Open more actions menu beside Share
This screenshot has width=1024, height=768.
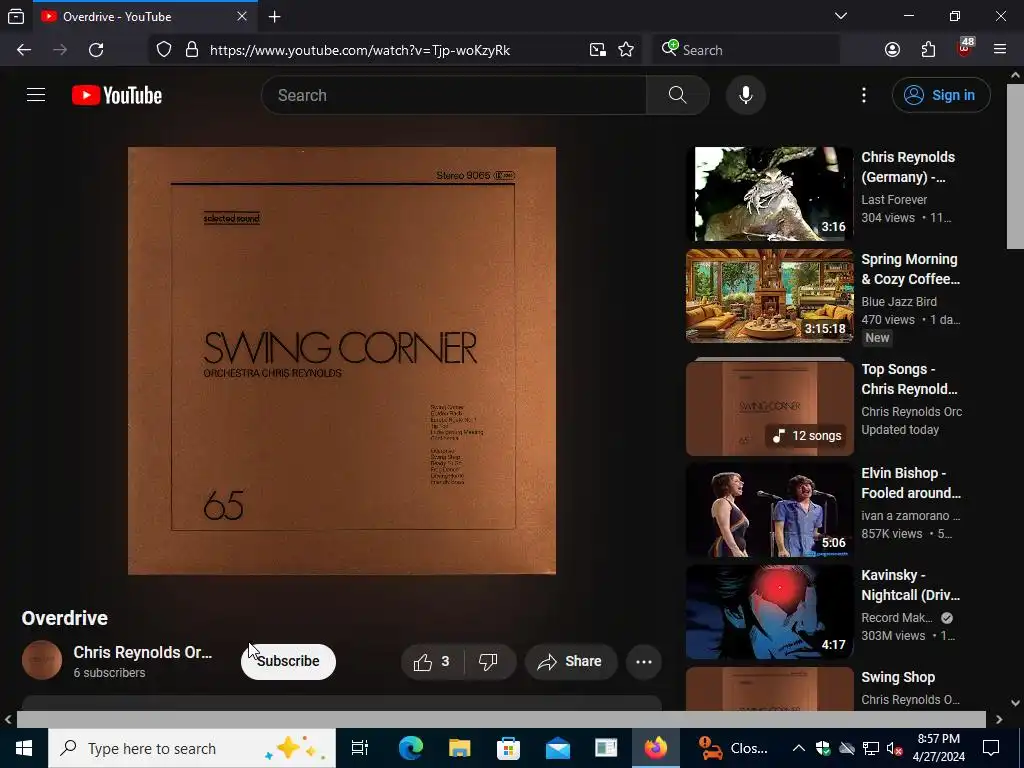pos(644,662)
